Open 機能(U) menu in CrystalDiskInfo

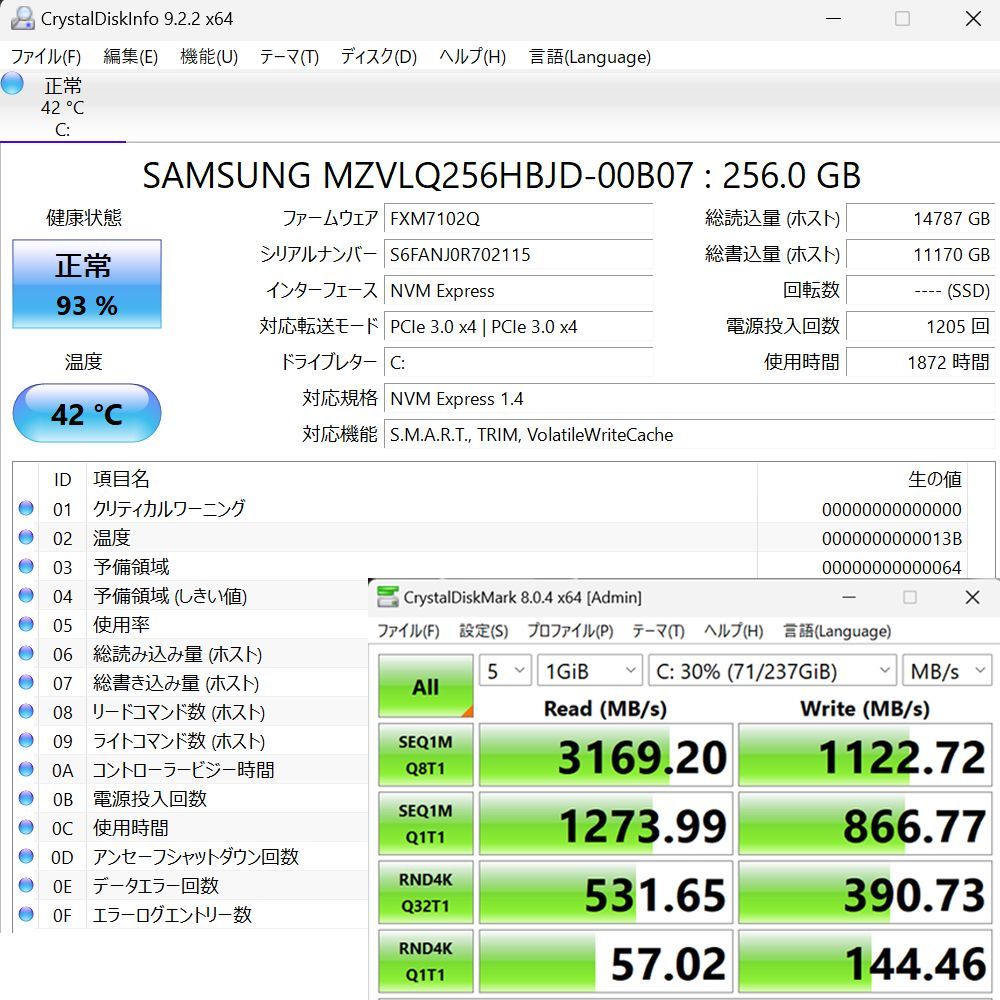click(x=209, y=57)
